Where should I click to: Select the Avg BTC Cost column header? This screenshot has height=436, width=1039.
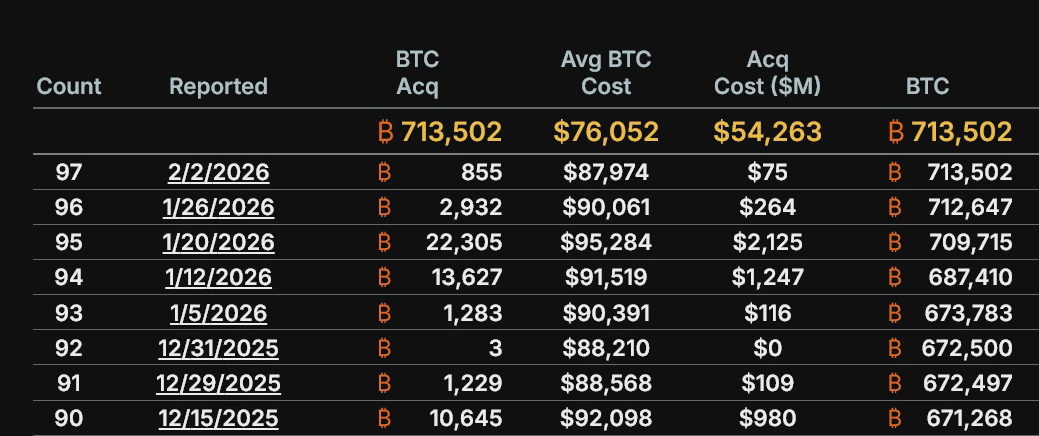click(x=606, y=73)
